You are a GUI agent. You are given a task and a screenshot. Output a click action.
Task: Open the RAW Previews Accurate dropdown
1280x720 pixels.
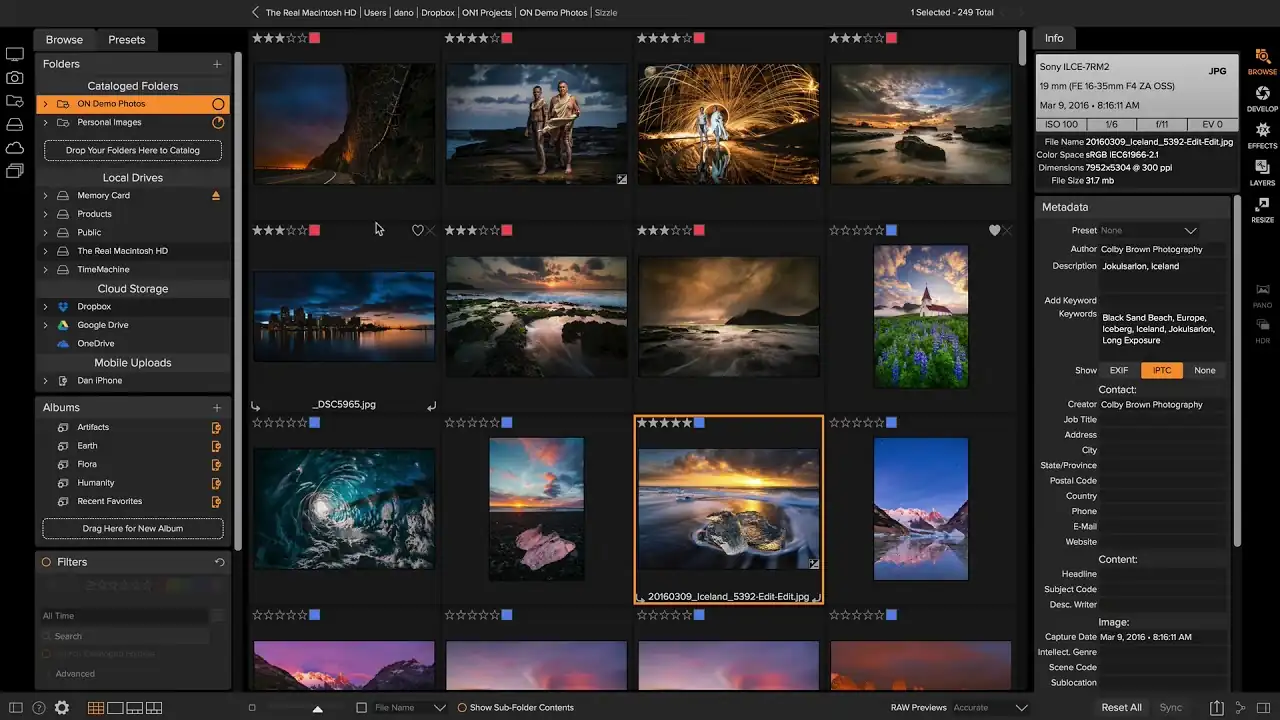click(x=1021, y=708)
